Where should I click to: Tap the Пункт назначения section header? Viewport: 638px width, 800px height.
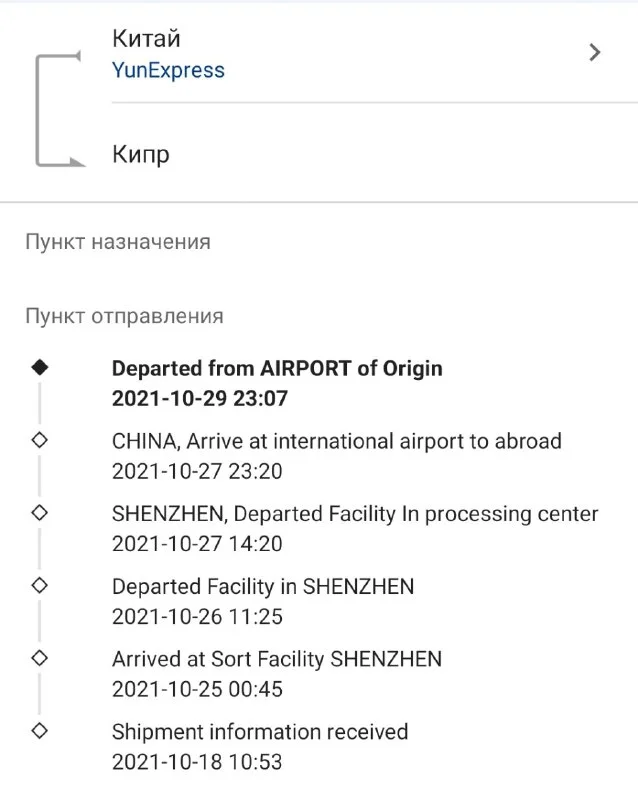click(118, 242)
